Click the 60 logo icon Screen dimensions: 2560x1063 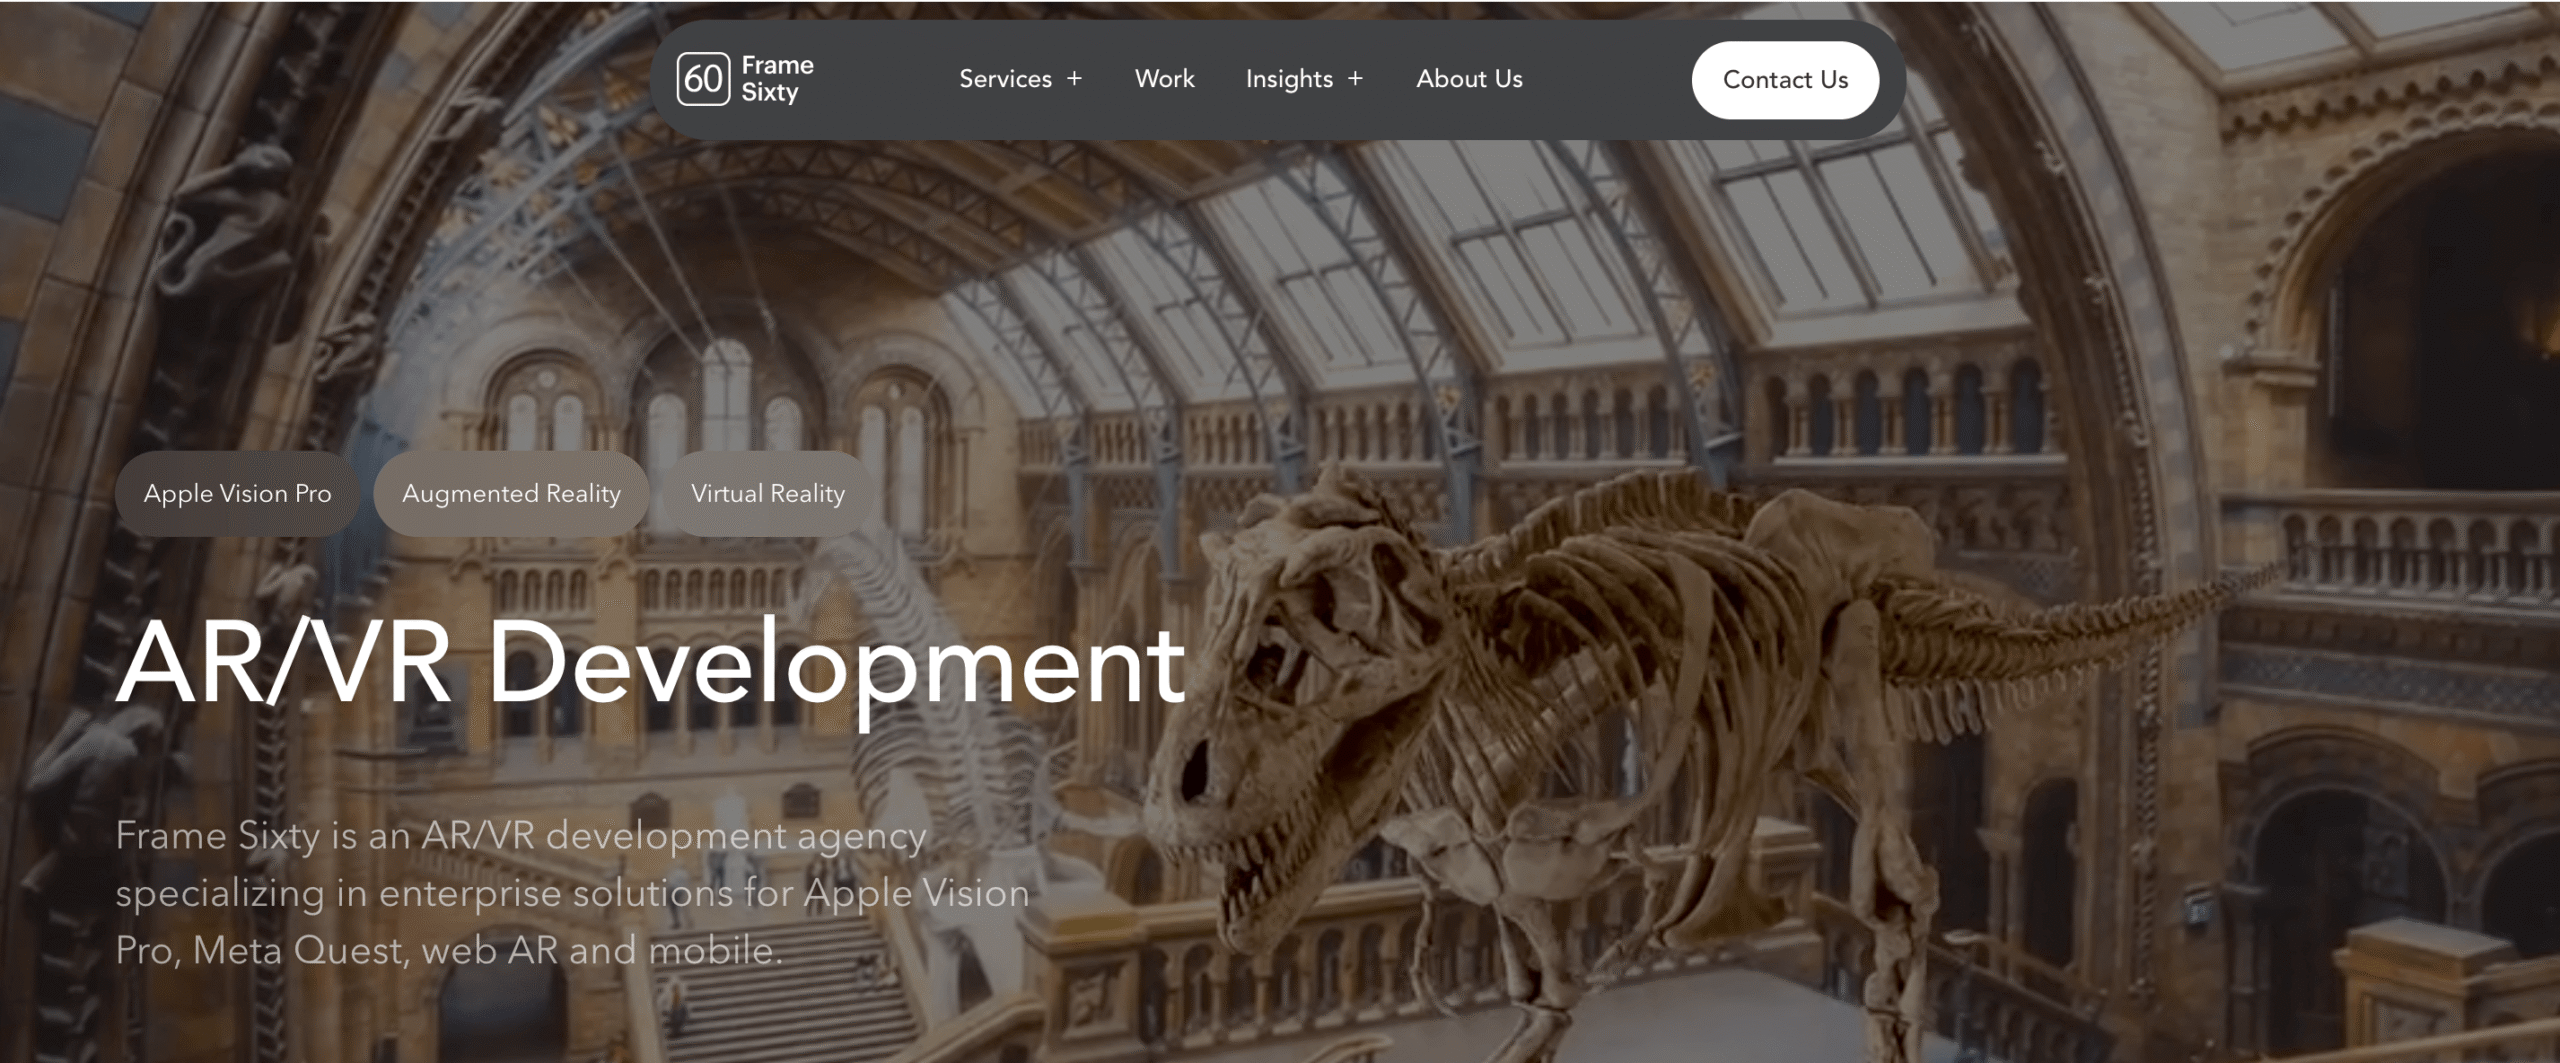(703, 79)
